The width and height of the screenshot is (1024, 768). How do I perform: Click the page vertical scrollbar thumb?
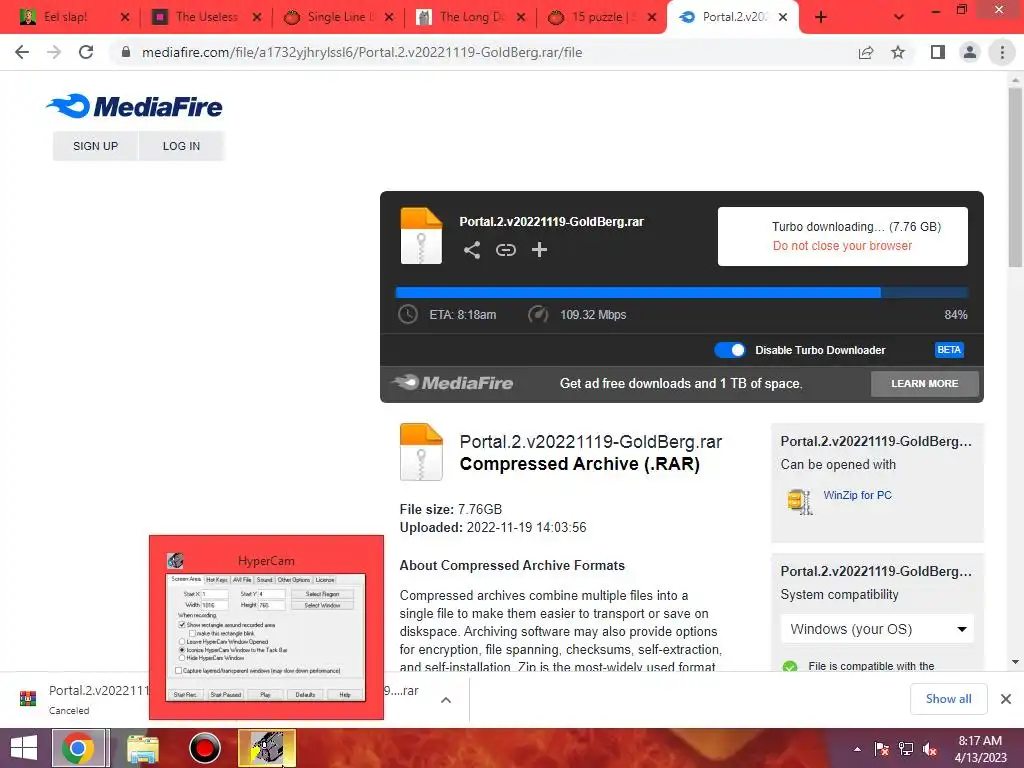click(1015, 178)
